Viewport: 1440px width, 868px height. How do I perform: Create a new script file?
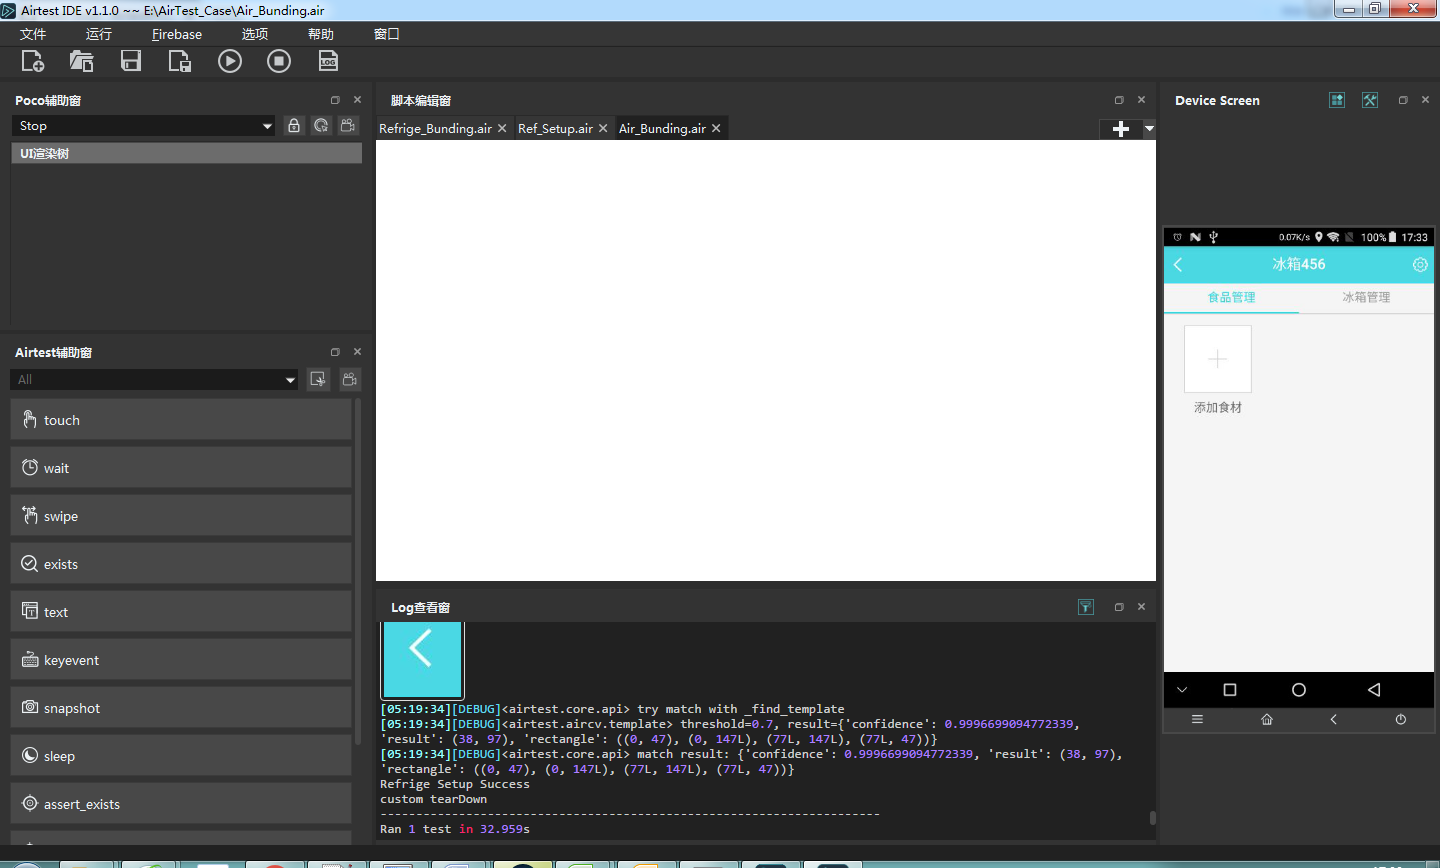click(33, 61)
